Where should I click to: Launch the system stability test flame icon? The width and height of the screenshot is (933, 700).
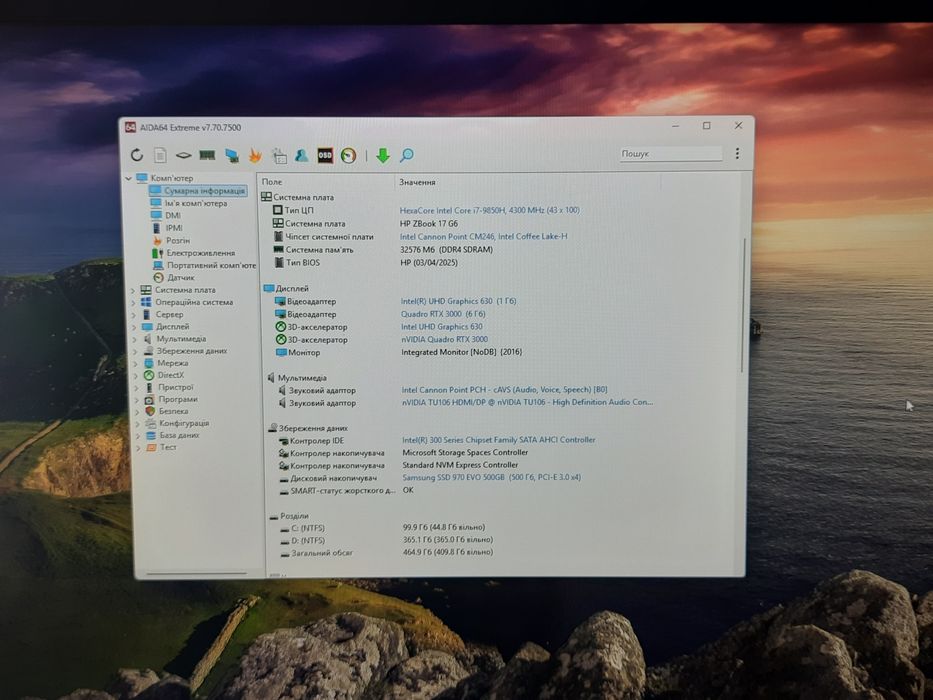[x=255, y=156]
